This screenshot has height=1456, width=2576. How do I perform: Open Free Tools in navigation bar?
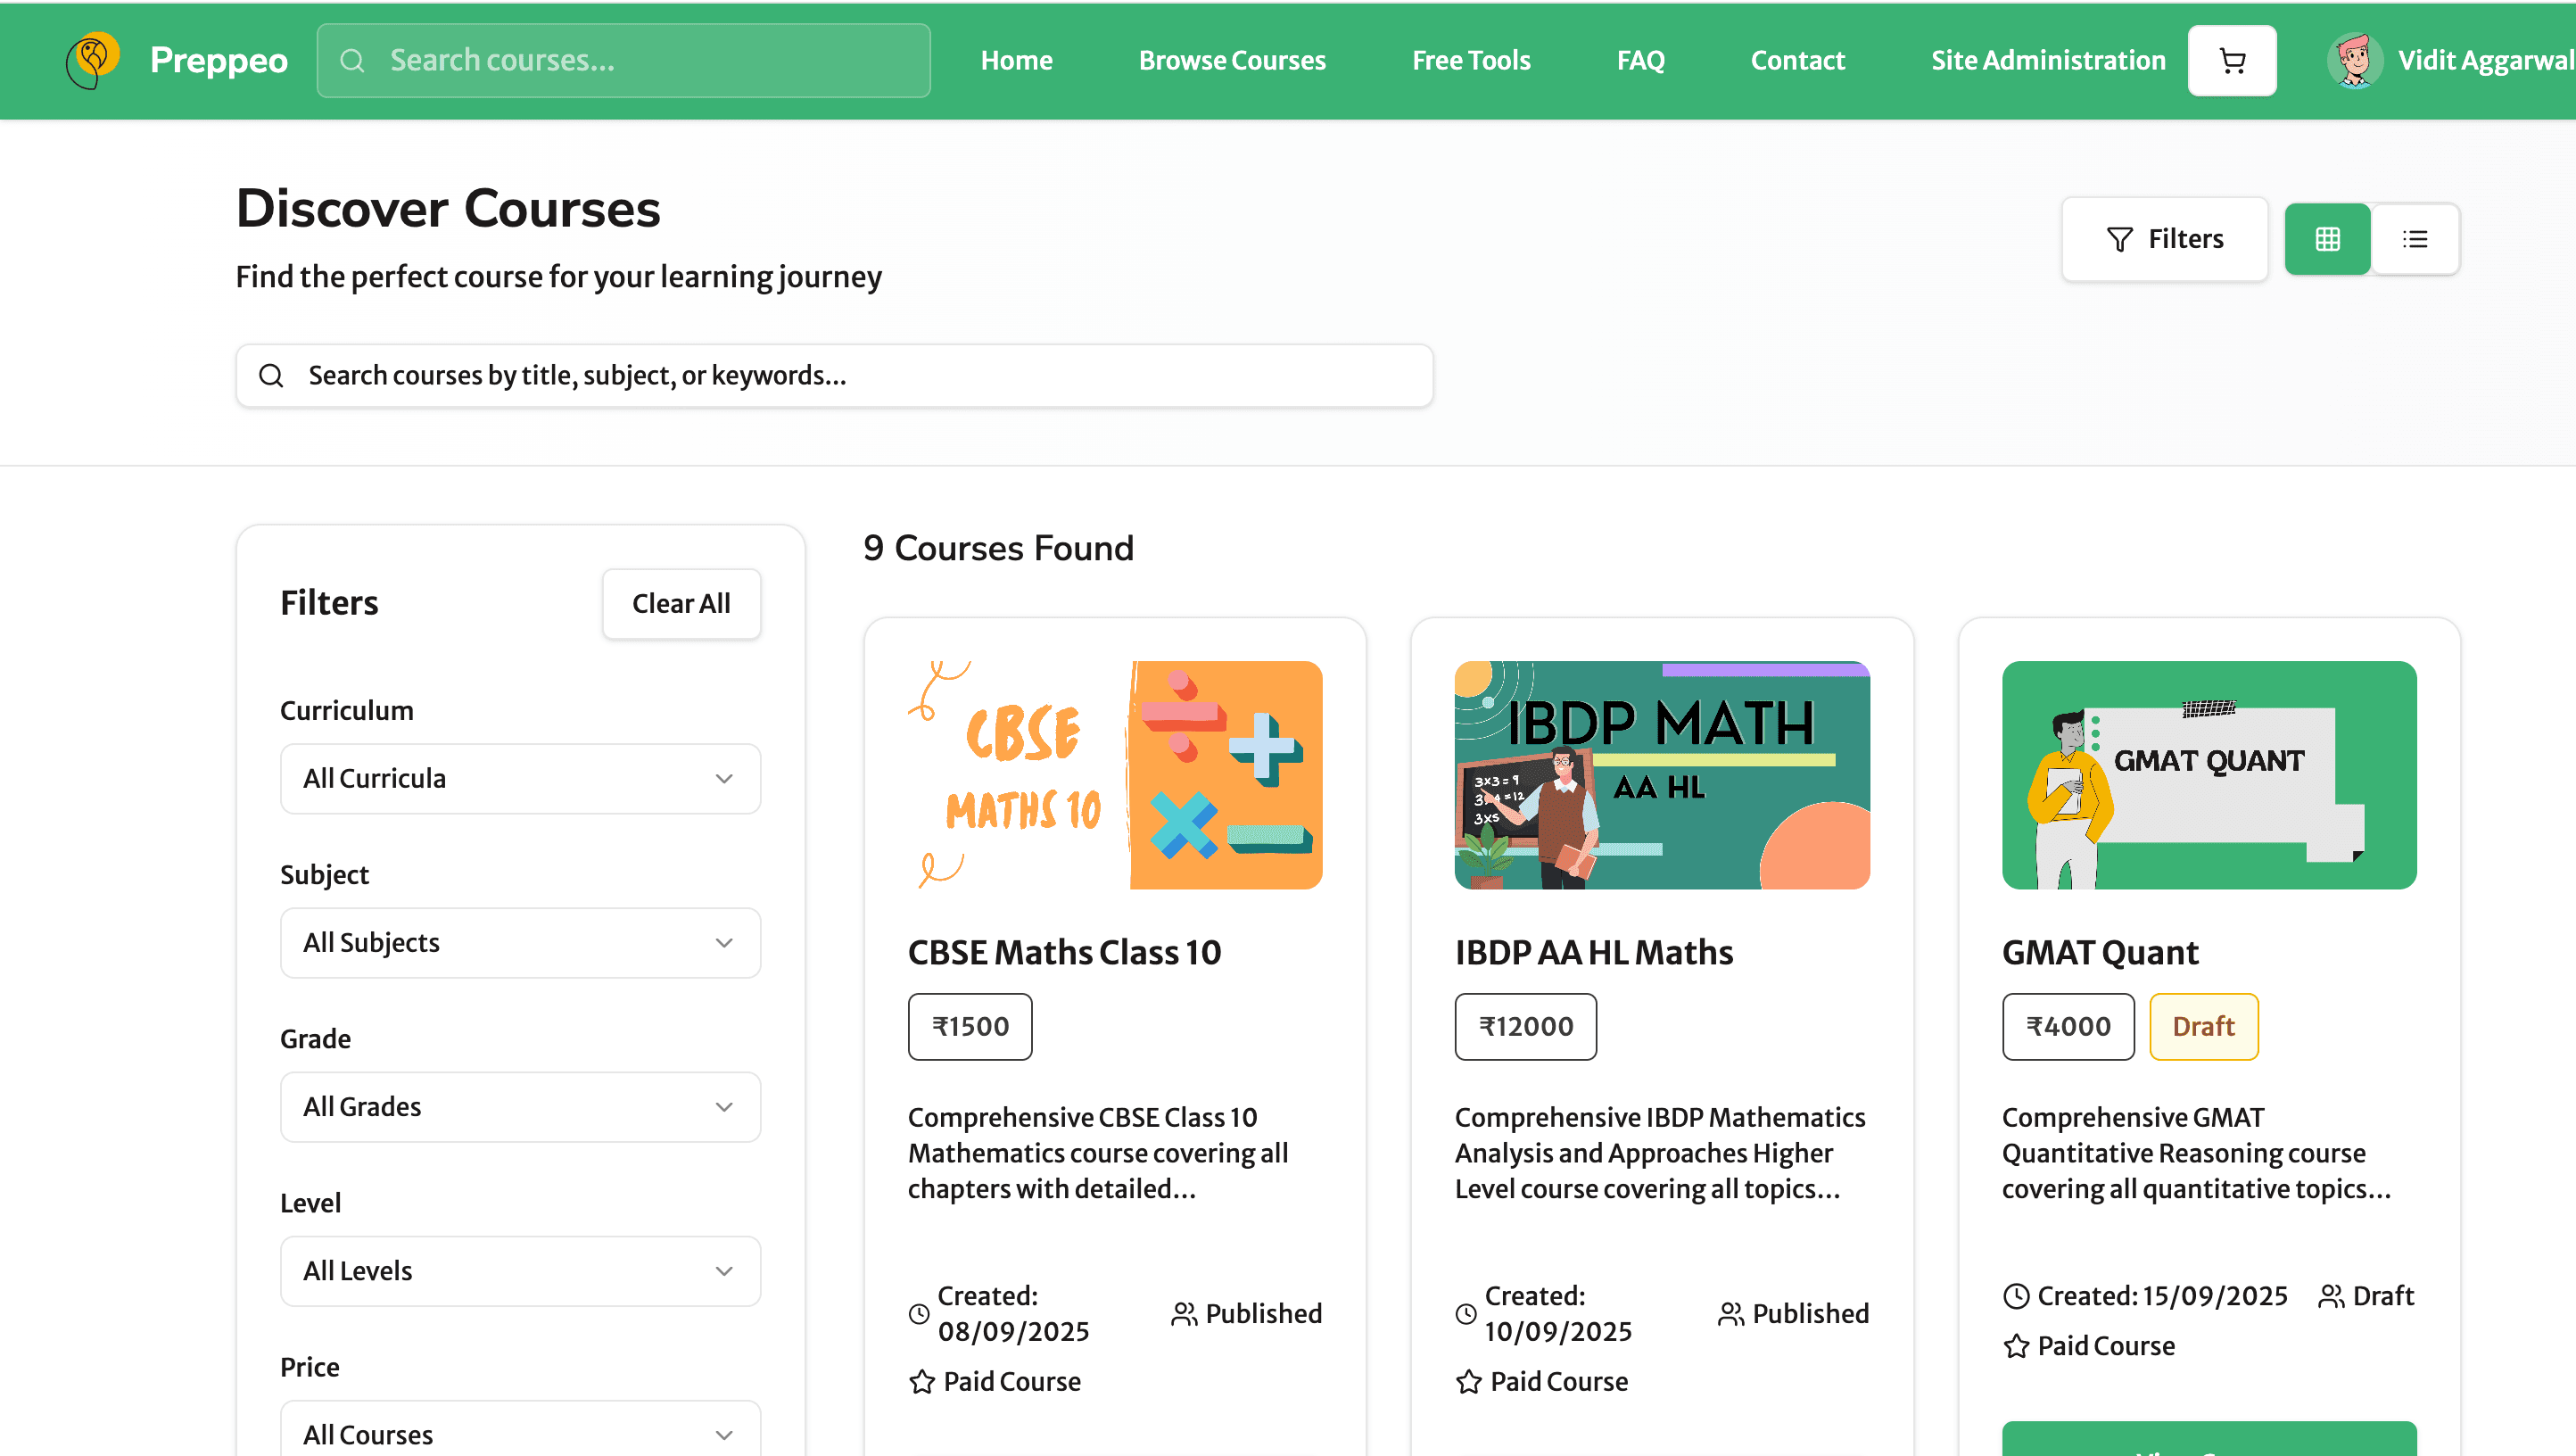[x=1471, y=61]
